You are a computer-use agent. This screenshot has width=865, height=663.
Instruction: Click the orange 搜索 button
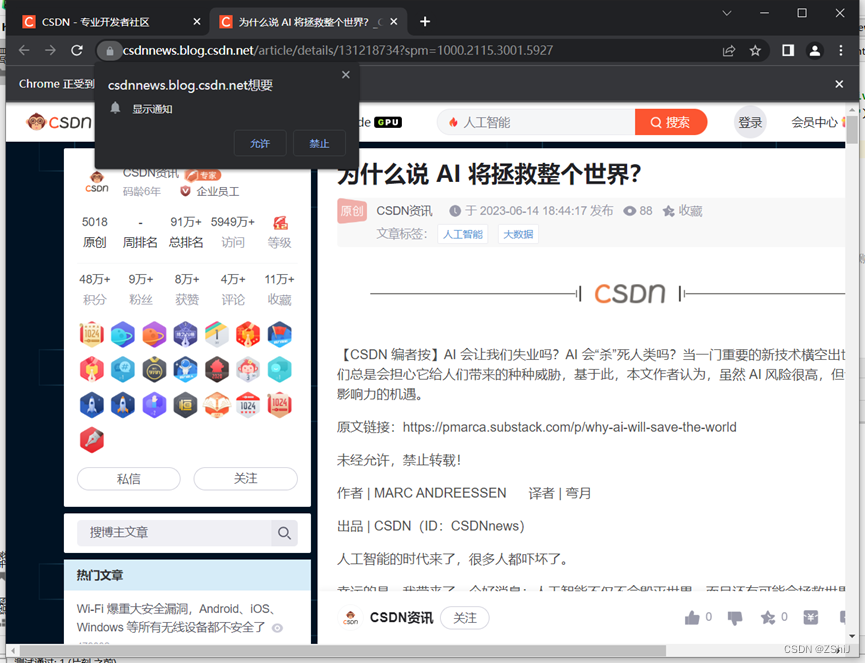coord(670,122)
